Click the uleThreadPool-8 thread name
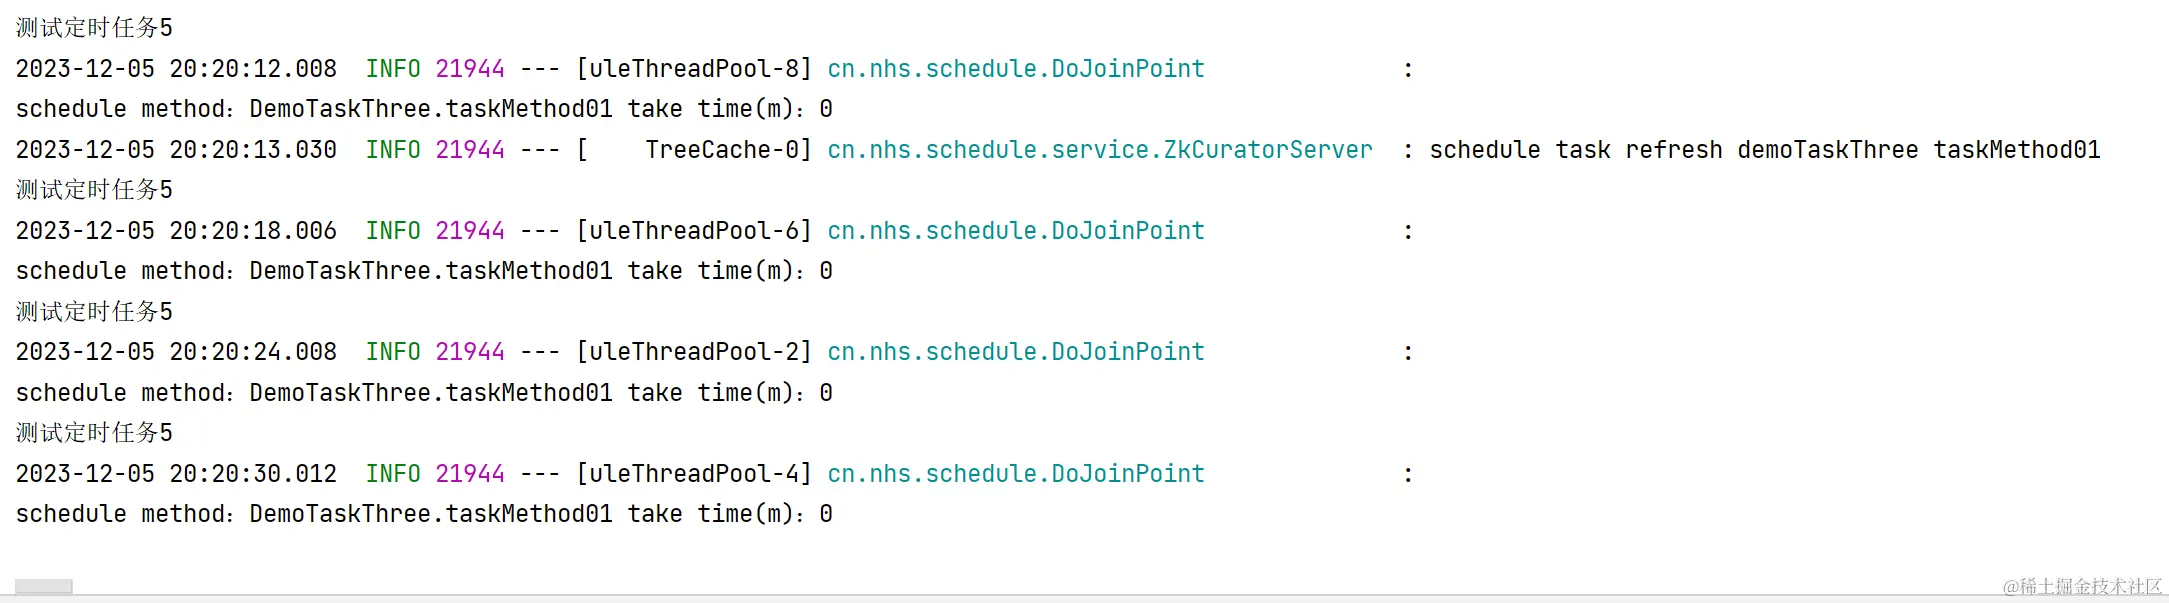 (x=694, y=69)
